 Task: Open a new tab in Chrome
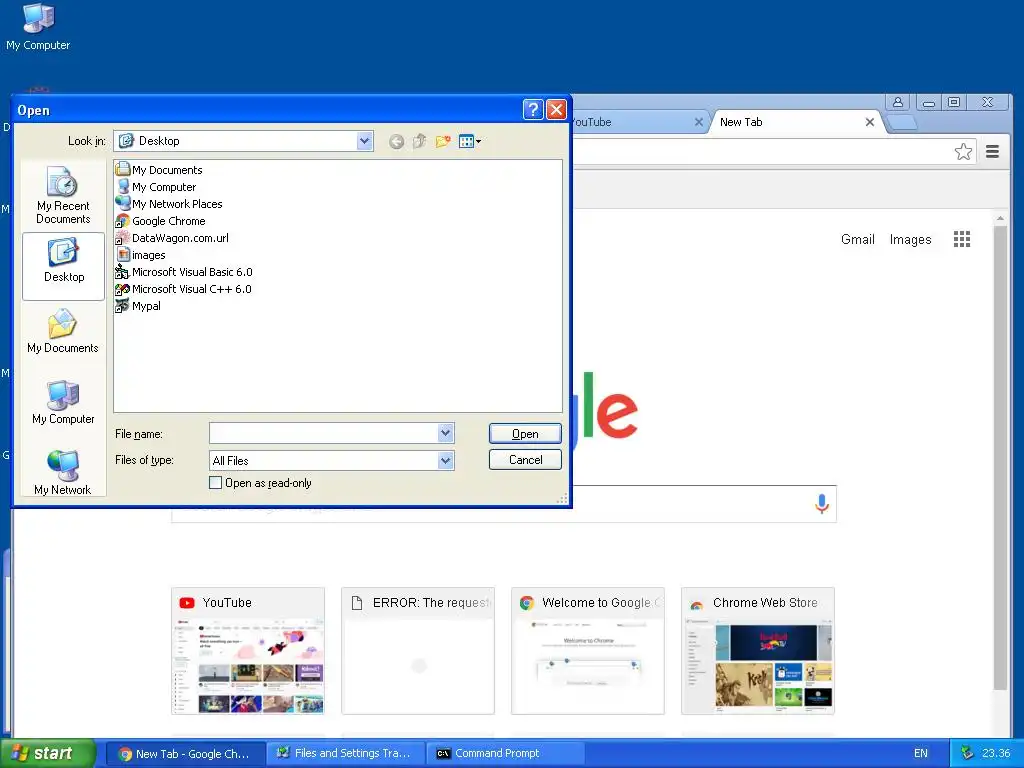click(x=903, y=122)
